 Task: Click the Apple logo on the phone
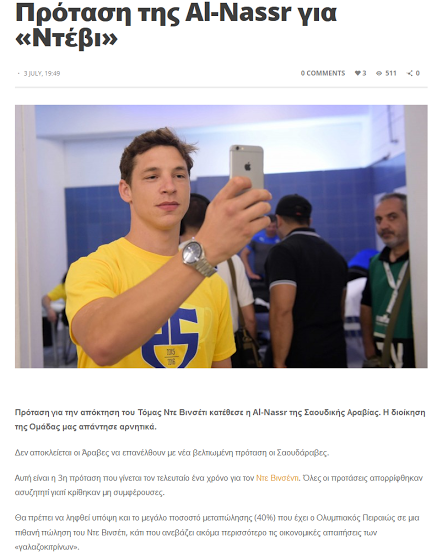[248, 166]
